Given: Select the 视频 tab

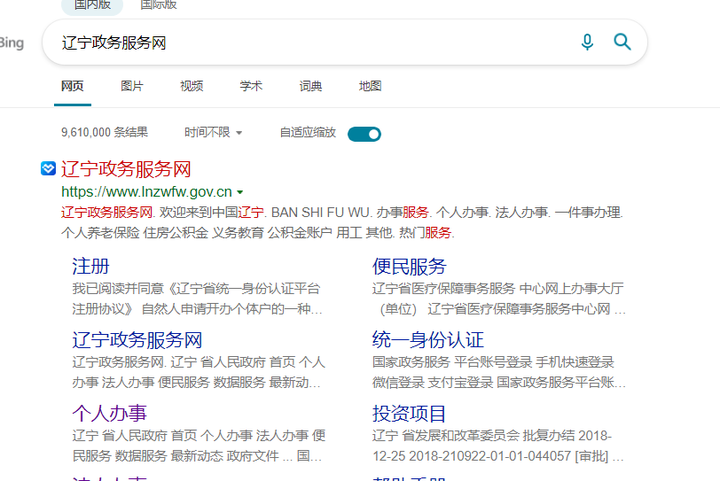Looking at the screenshot, I should pyautogui.click(x=191, y=86).
